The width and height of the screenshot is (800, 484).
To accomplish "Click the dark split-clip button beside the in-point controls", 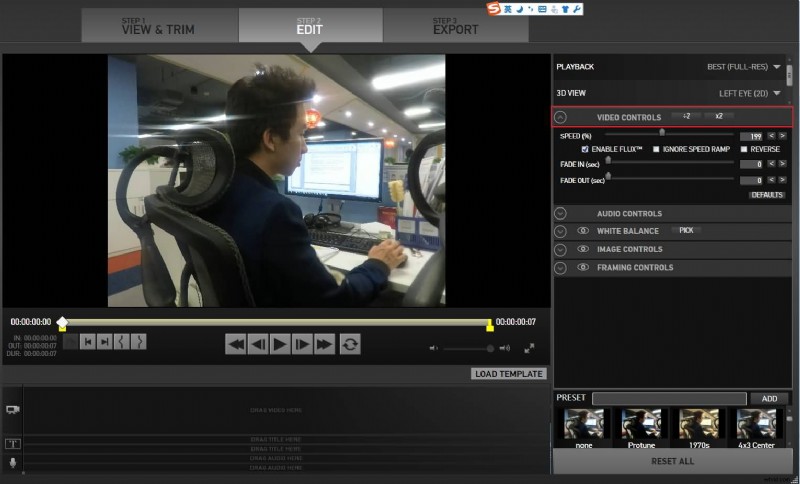I will click(70, 342).
